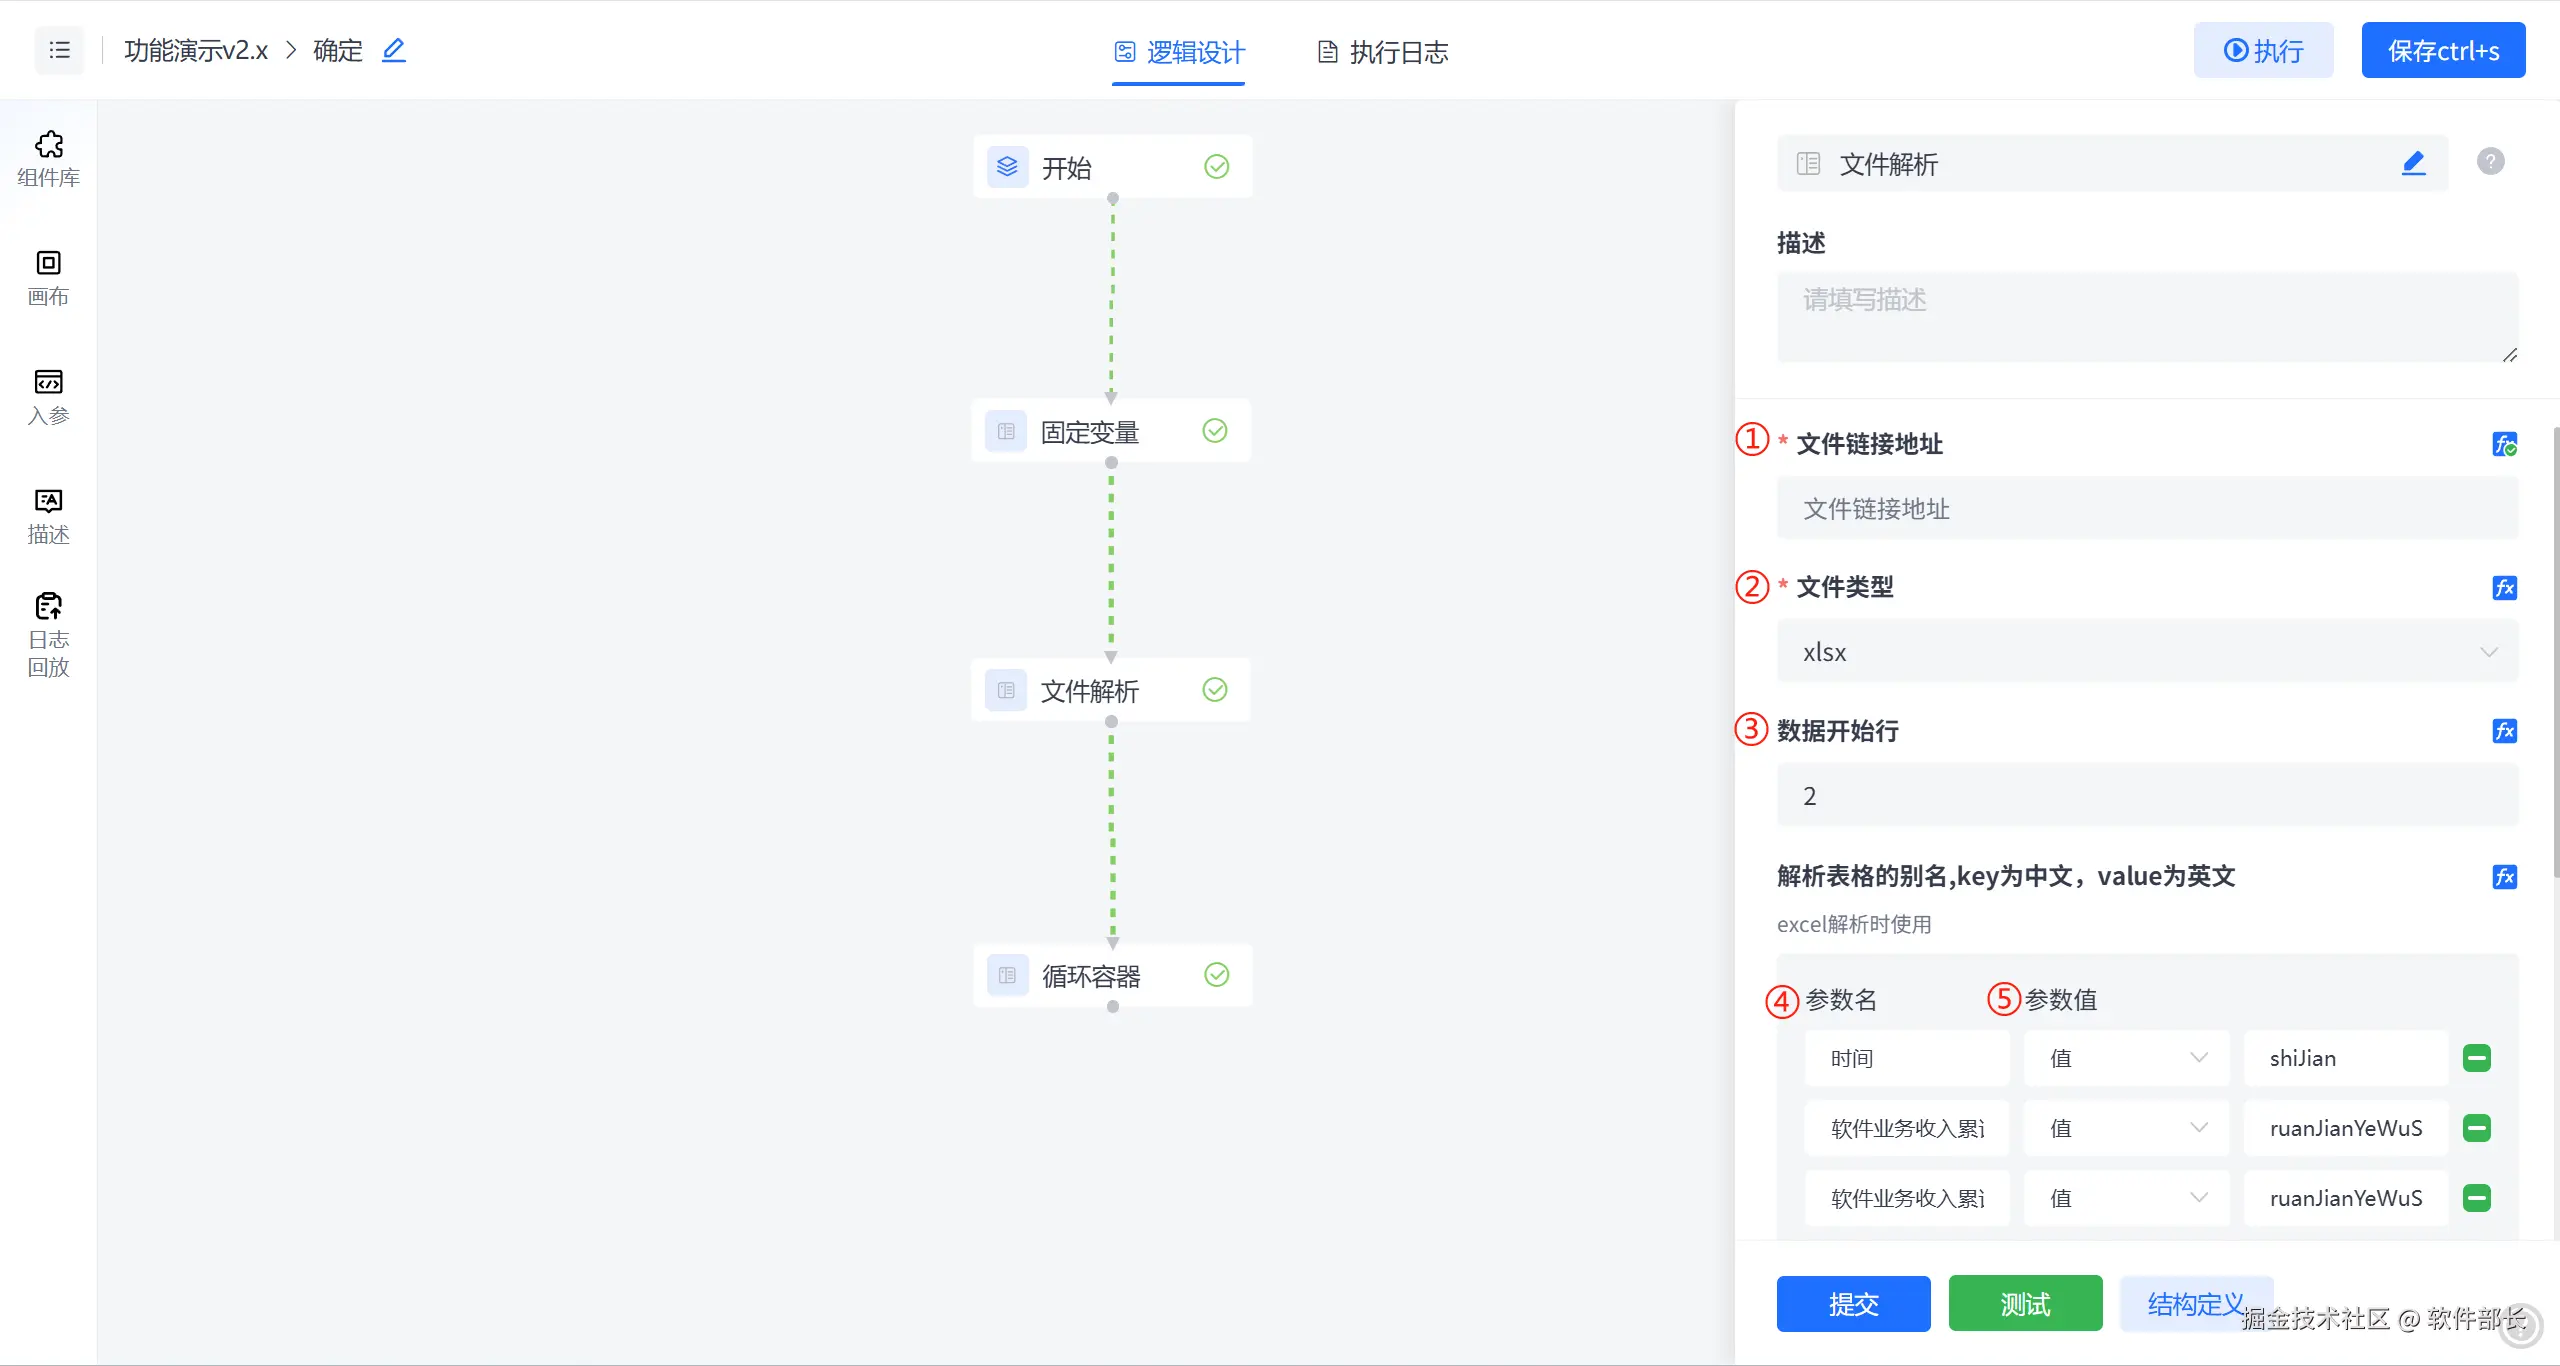Open the 日志回放 log replay icon
This screenshot has width=2560, height=1366.
point(48,634)
